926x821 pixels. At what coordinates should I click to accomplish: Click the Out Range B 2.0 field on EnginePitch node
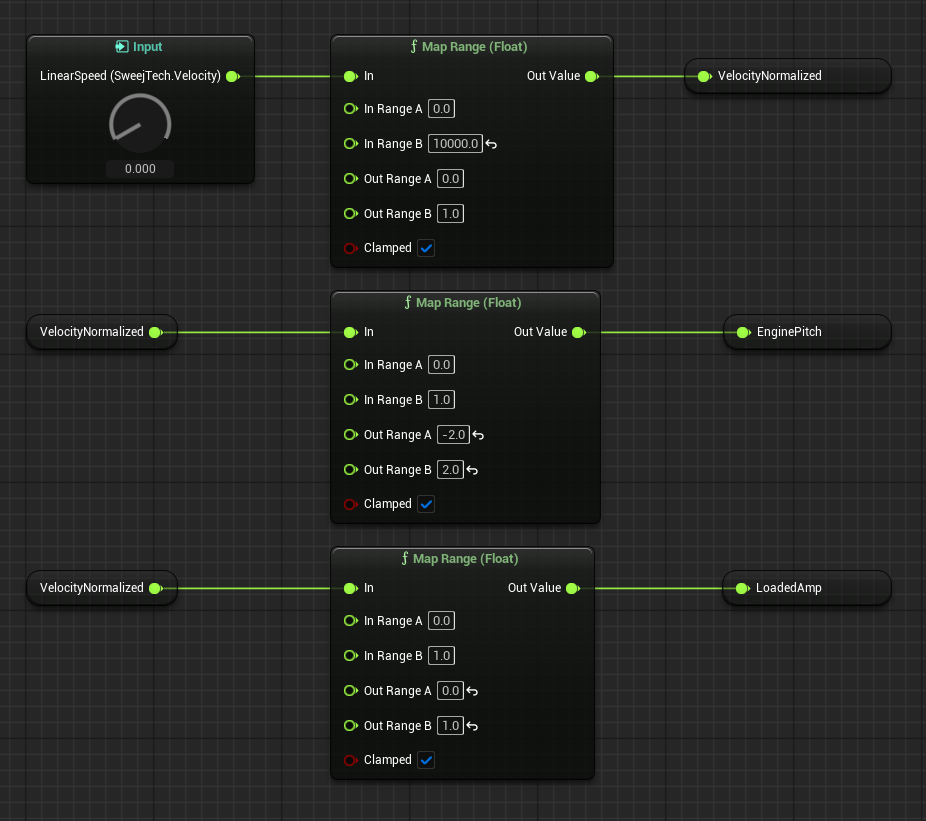tap(449, 469)
